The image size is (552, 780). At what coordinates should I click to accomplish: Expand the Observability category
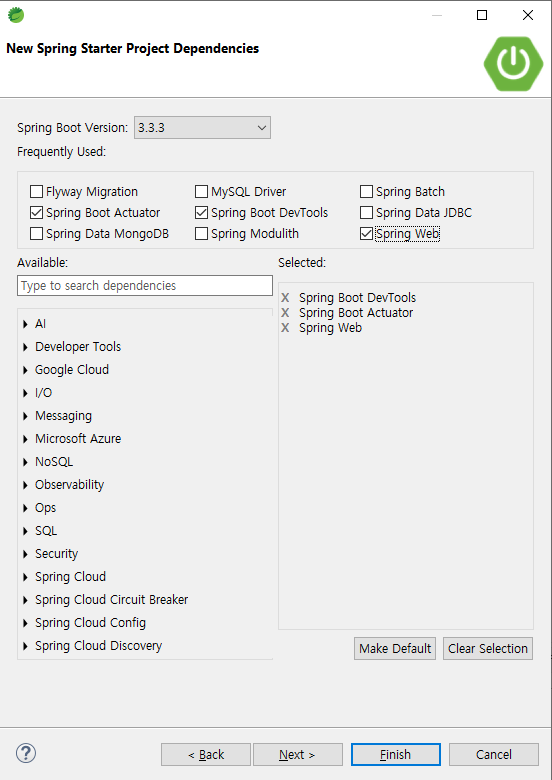(25, 485)
